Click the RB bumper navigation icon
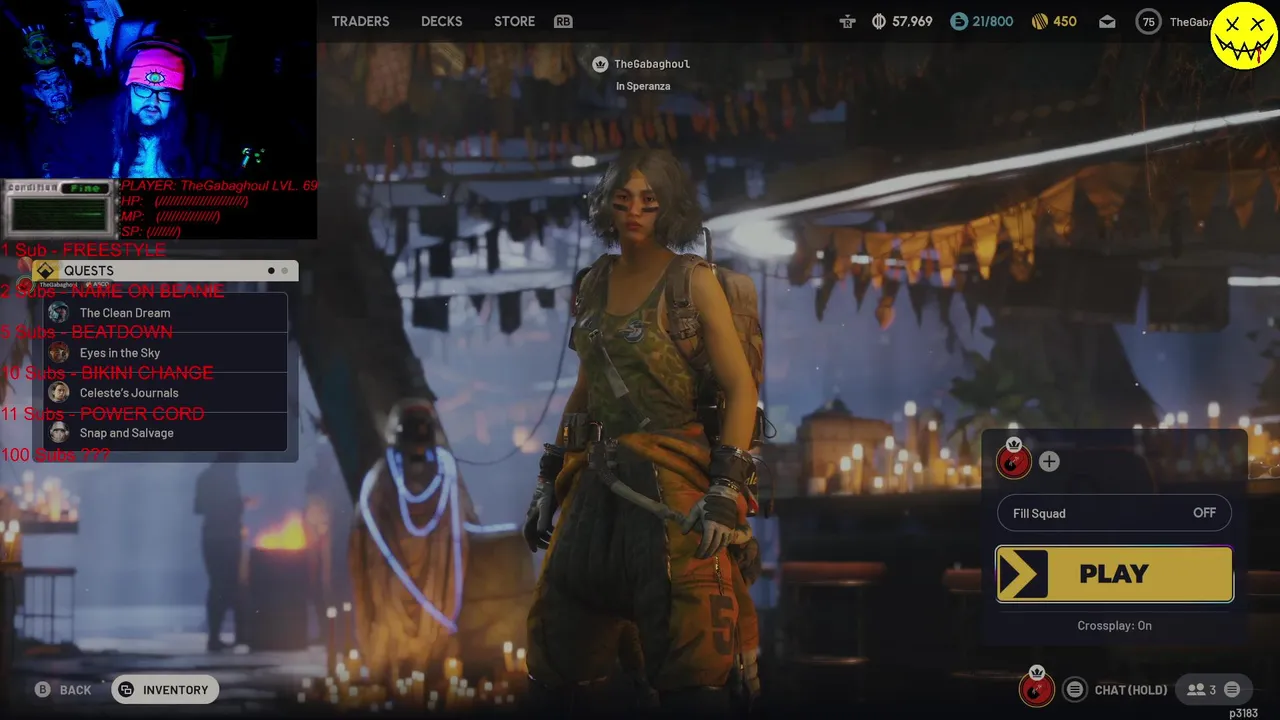This screenshot has height=720, width=1280. tap(563, 21)
